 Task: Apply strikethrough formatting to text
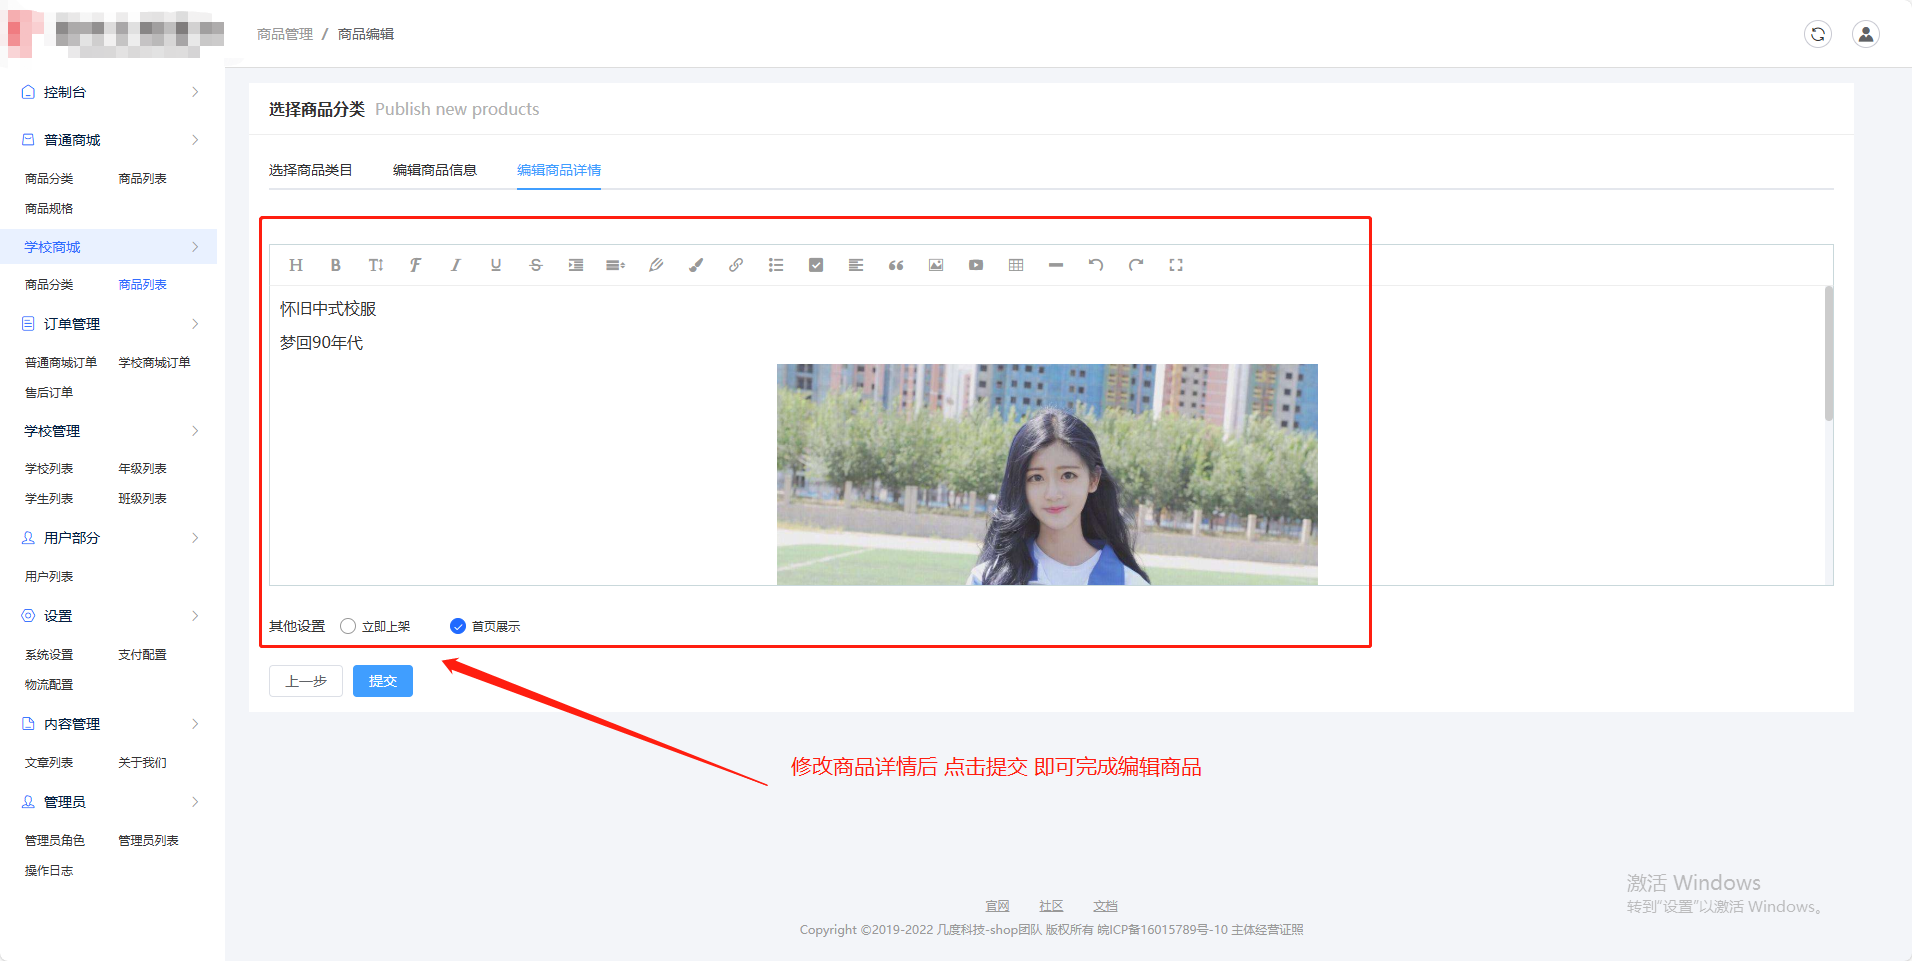coord(535,264)
